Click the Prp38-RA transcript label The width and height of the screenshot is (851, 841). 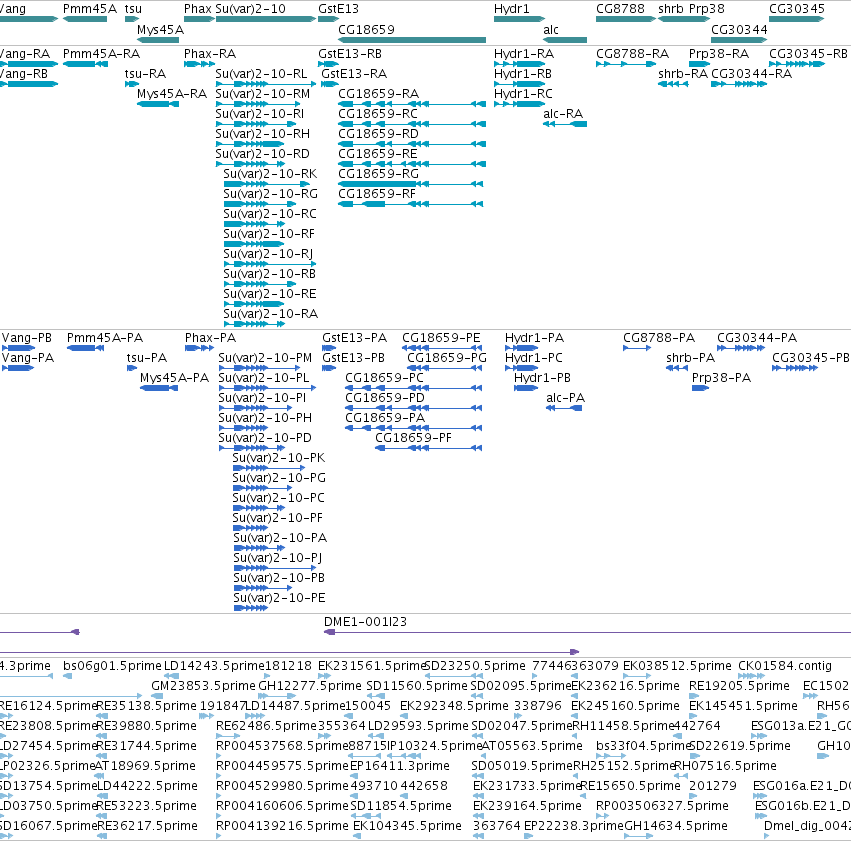[x=719, y=54]
